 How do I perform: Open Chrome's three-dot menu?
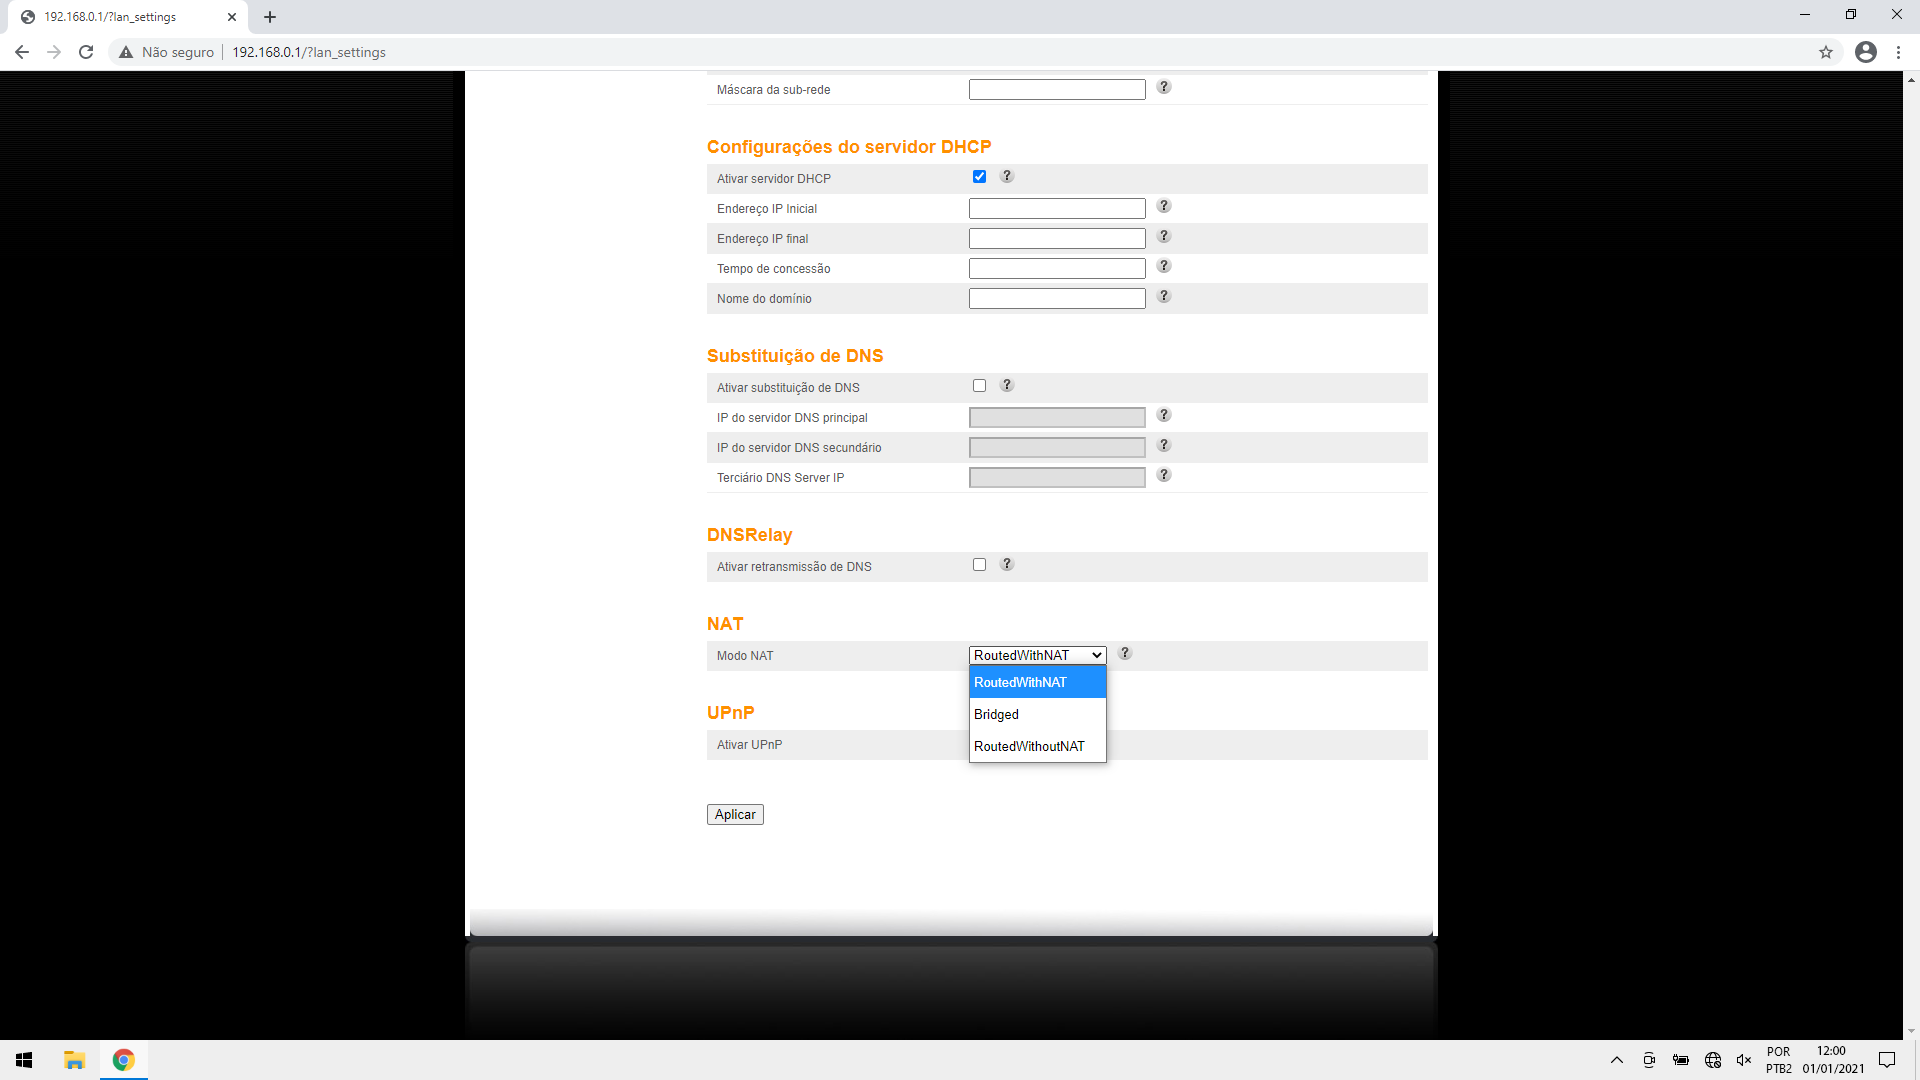(1898, 52)
